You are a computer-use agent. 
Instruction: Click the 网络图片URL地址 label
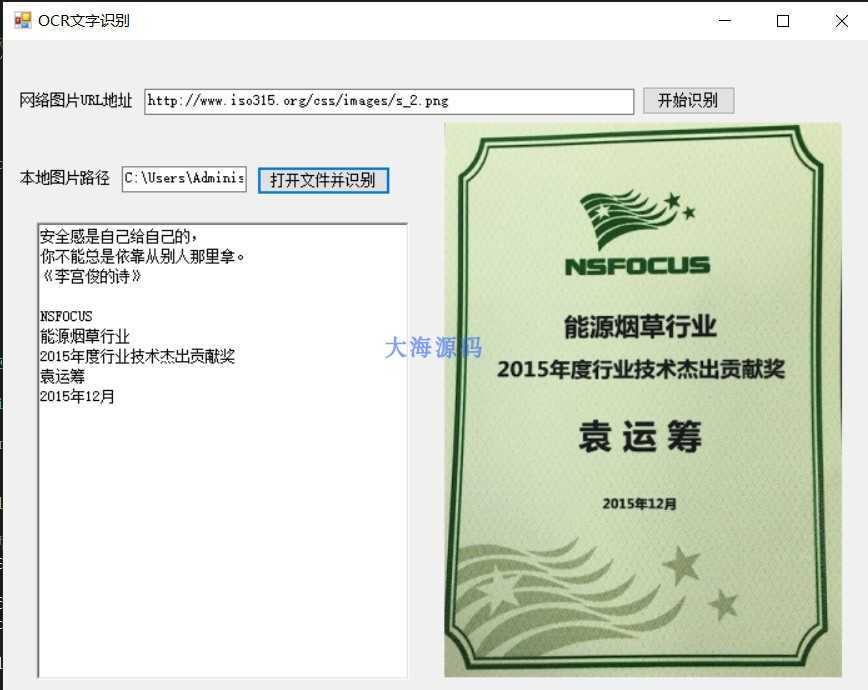[76, 100]
